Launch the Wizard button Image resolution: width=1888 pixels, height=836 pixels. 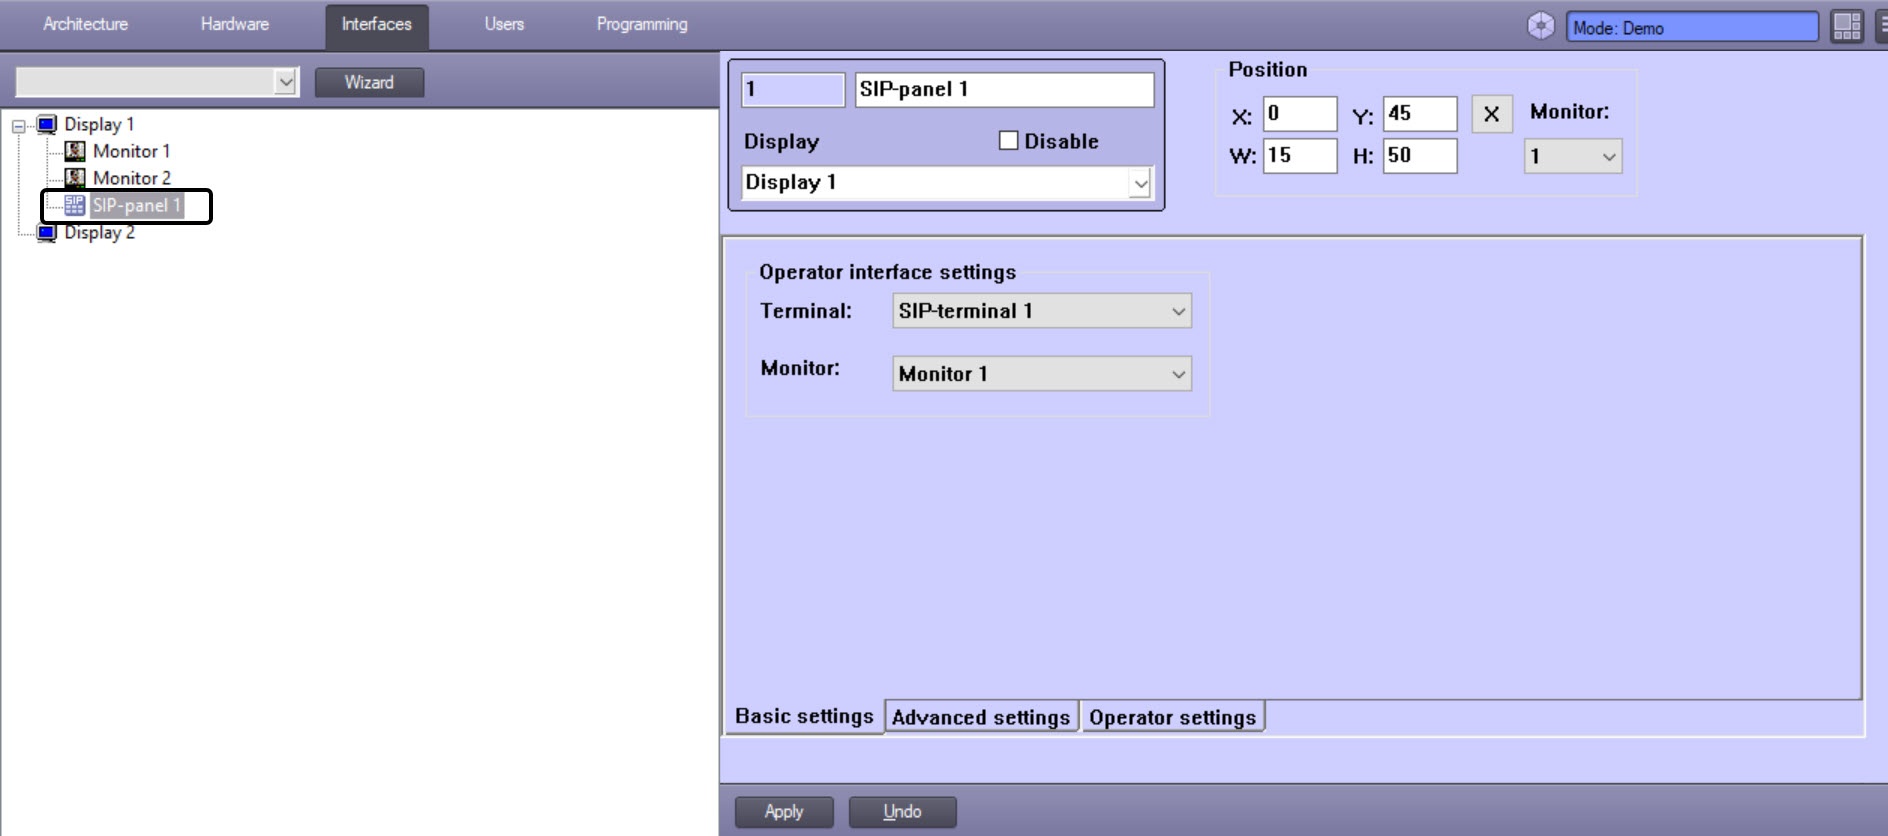click(369, 82)
